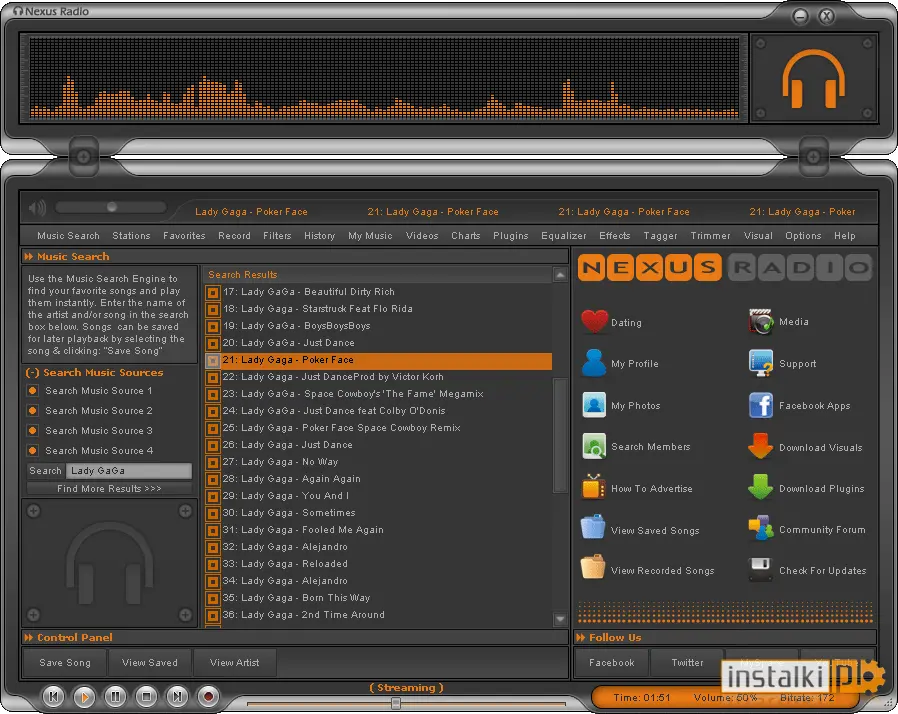The height and width of the screenshot is (714, 898).
Task: Toggle Search Music Source 2
Action: click(x=33, y=411)
